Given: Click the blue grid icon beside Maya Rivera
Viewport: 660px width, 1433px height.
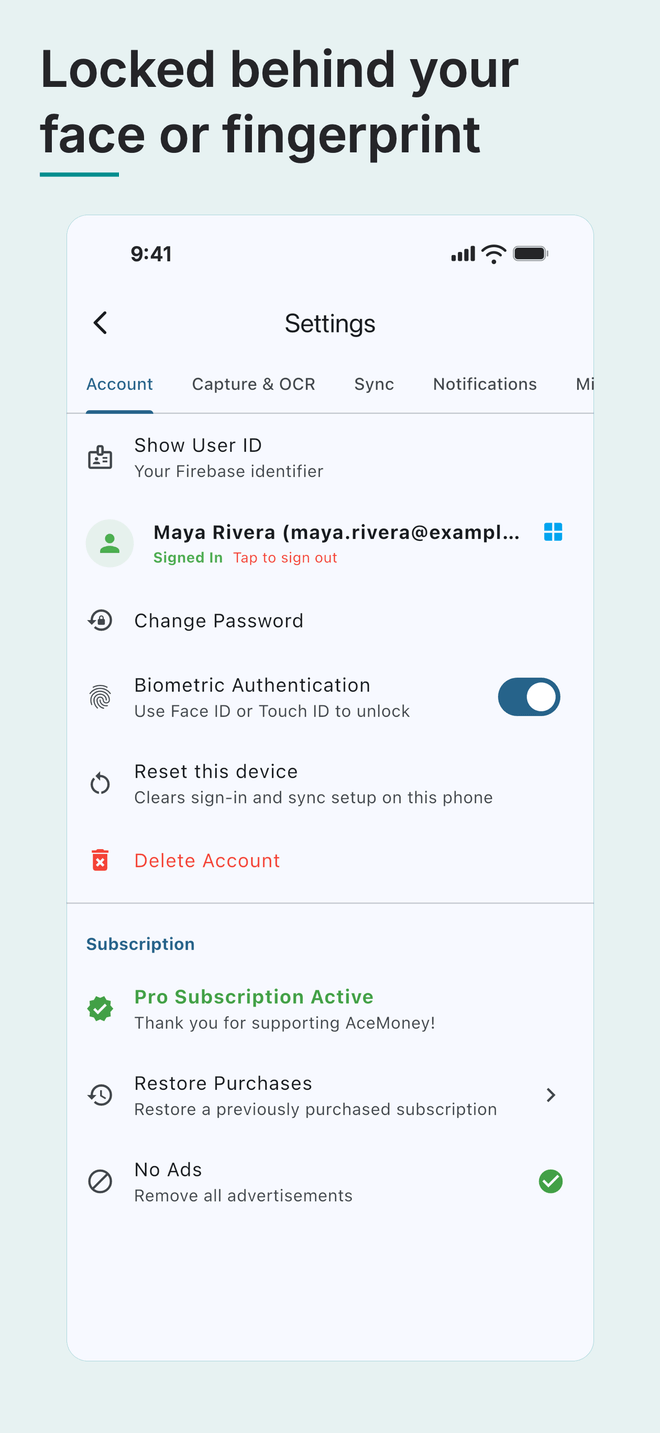Looking at the screenshot, I should (x=553, y=532).
